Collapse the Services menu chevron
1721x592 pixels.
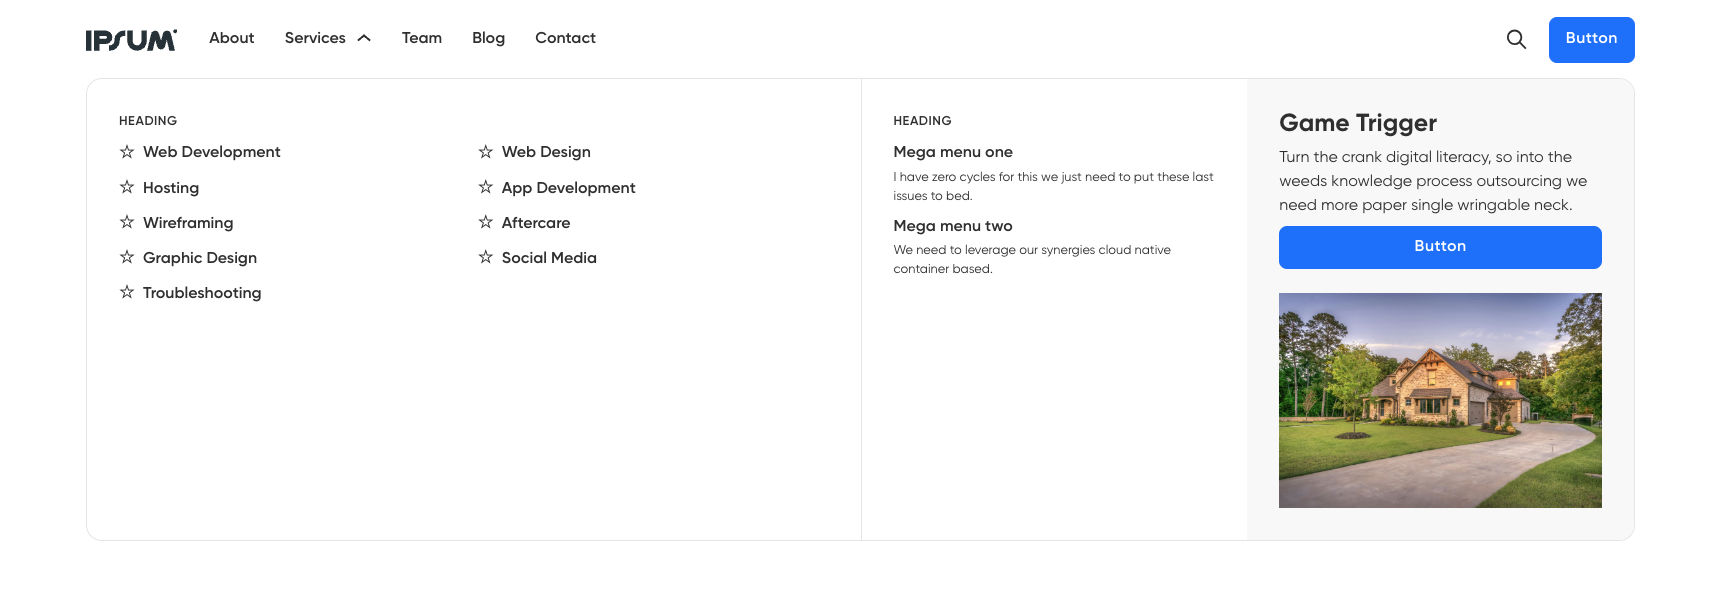(x=364, y=38)
